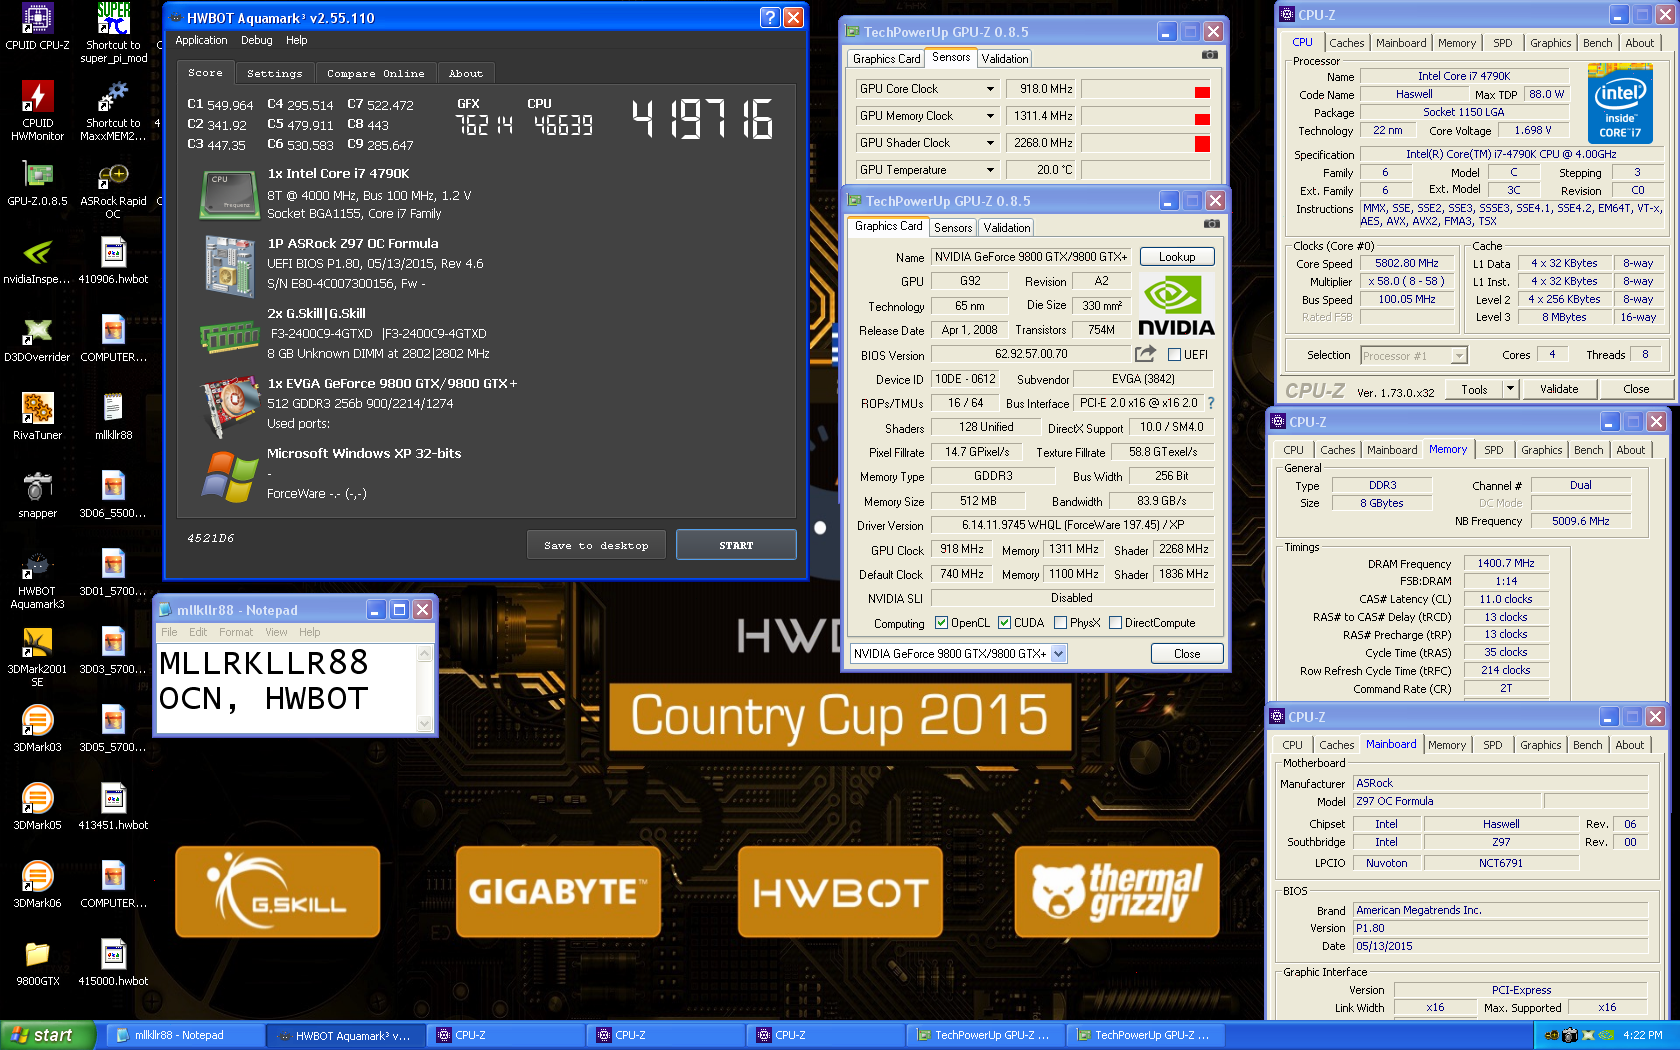Expand the GPU Memory Clock sensor dropdown
Viewport: 1680px width, 1050px height.
click(x=990, y=116)
